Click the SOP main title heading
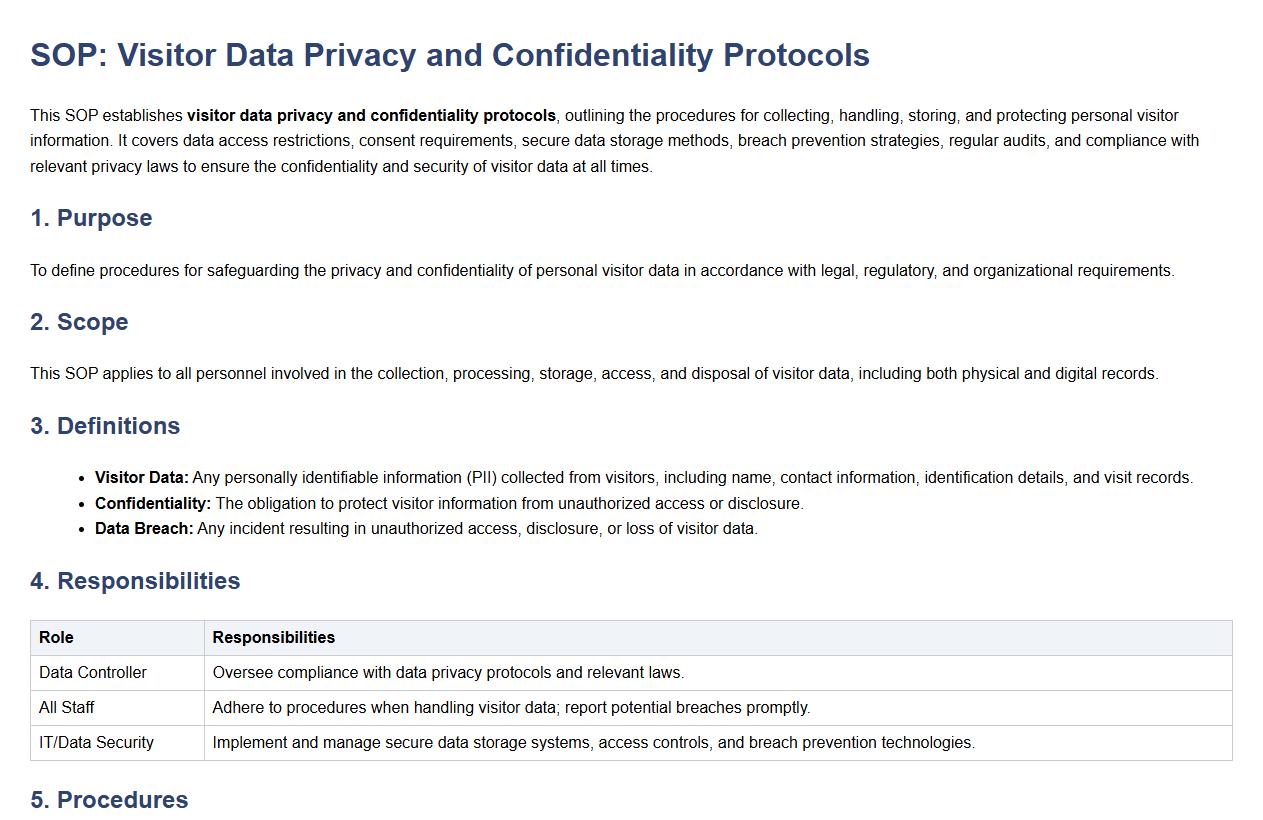This screenshot has height=820, width=1263. click(x=450, y=55)
